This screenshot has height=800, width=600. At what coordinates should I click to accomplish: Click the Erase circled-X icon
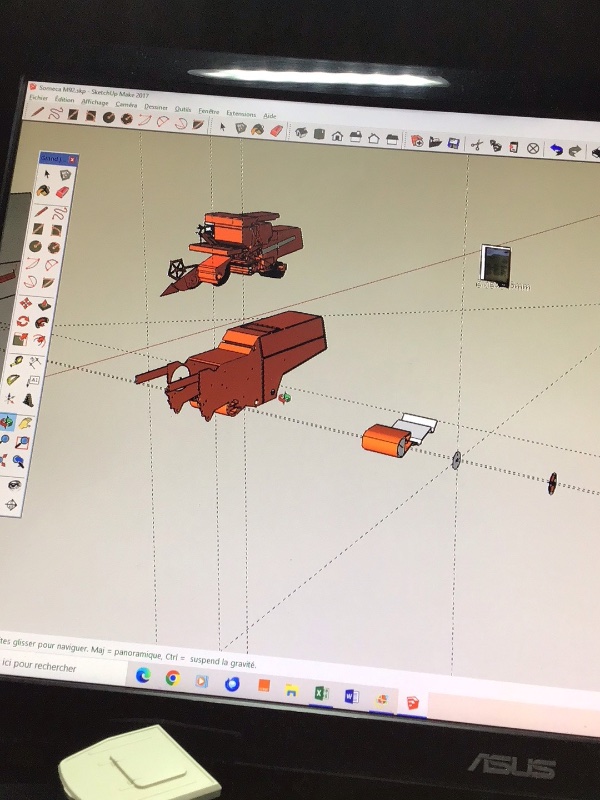pos(533,148)
